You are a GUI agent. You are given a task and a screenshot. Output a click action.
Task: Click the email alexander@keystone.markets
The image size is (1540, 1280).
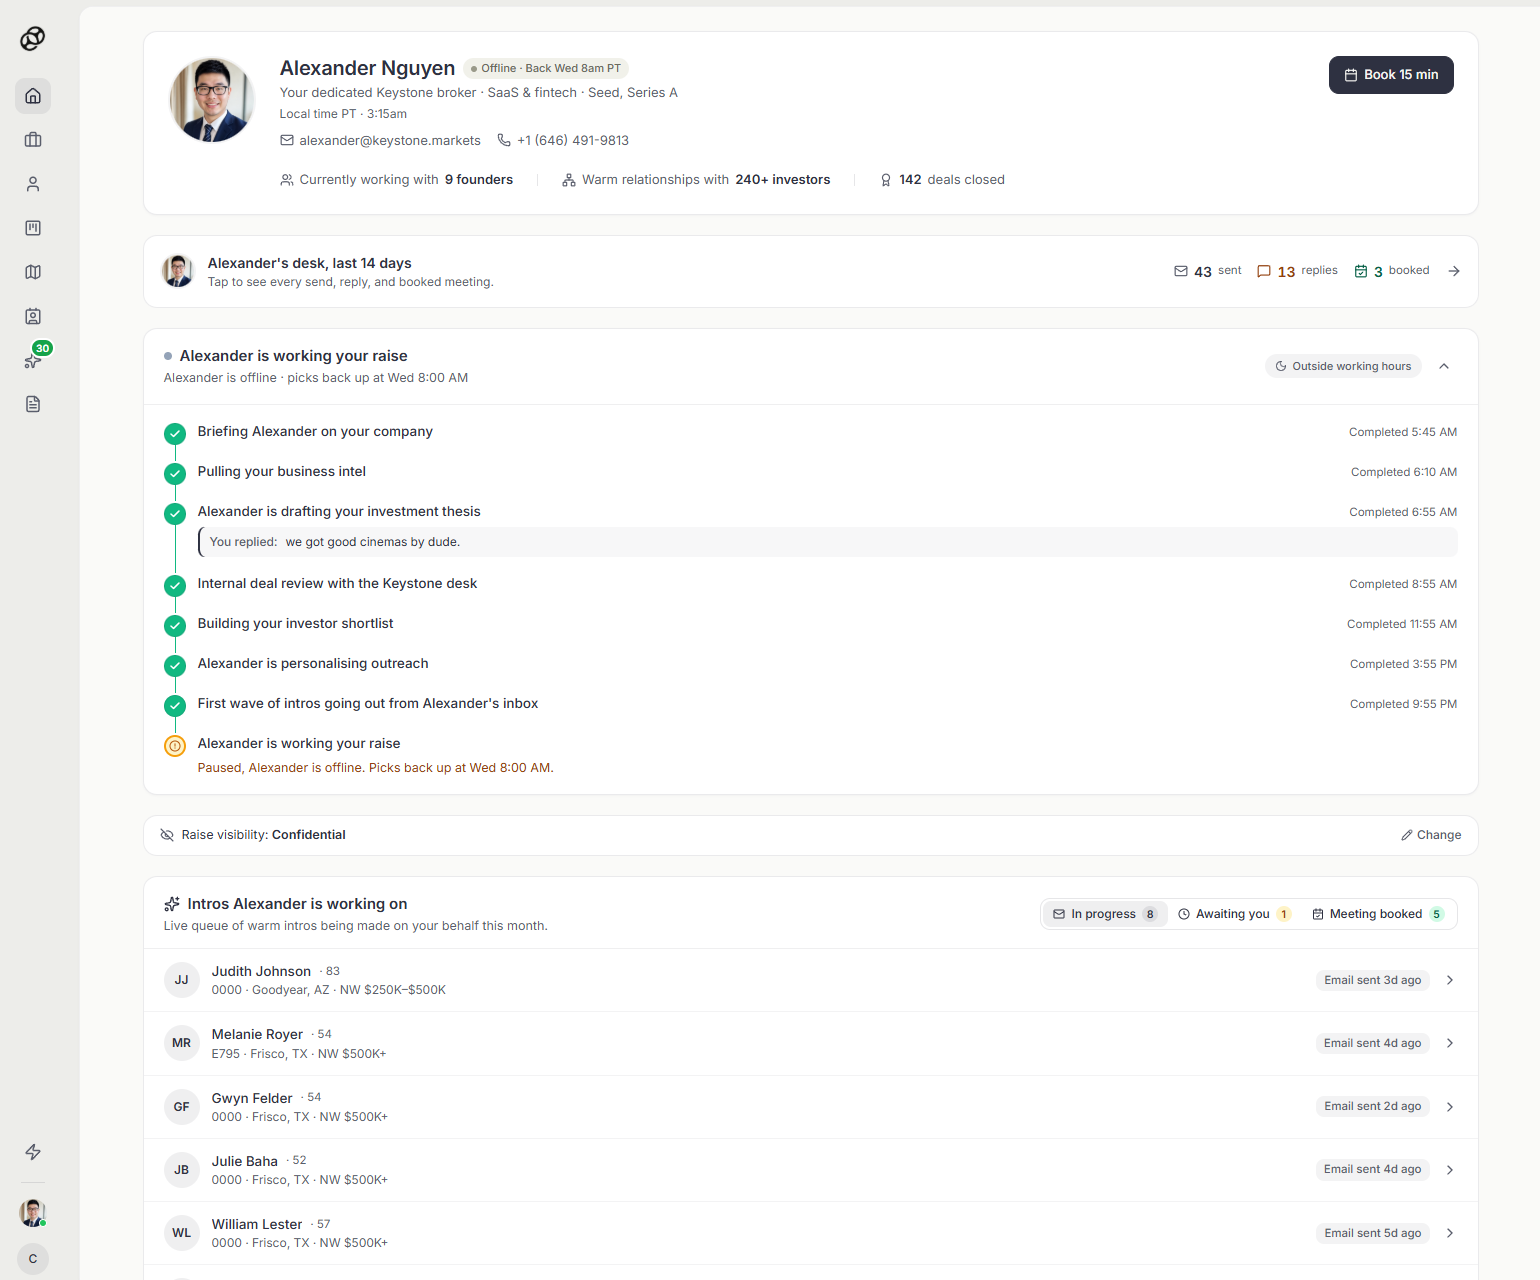380,141
